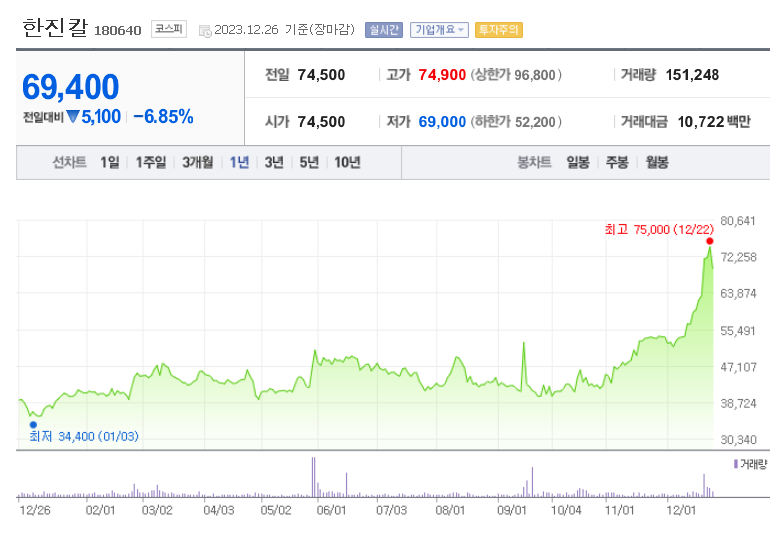Open the 기업개요 dropdown

pyautogui.click(x=440, y=30)
